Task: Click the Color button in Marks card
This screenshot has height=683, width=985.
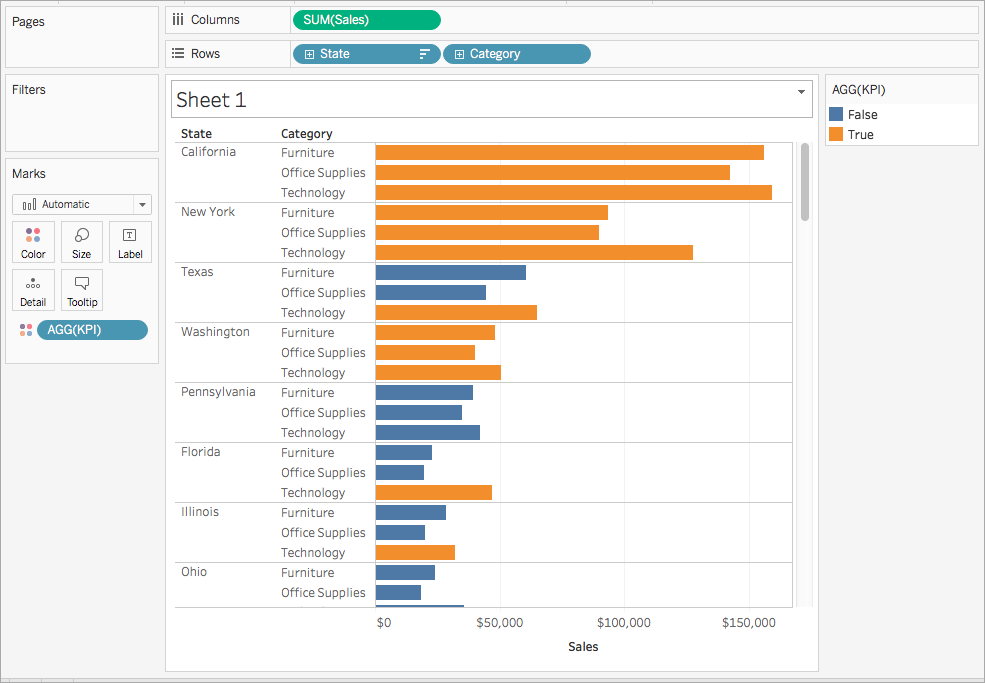Action: click(33, 242)
